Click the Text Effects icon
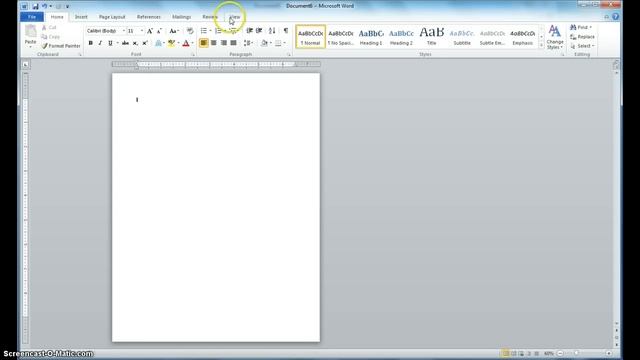The height and width of the screenshot is (360, 640). click(158, 43)
